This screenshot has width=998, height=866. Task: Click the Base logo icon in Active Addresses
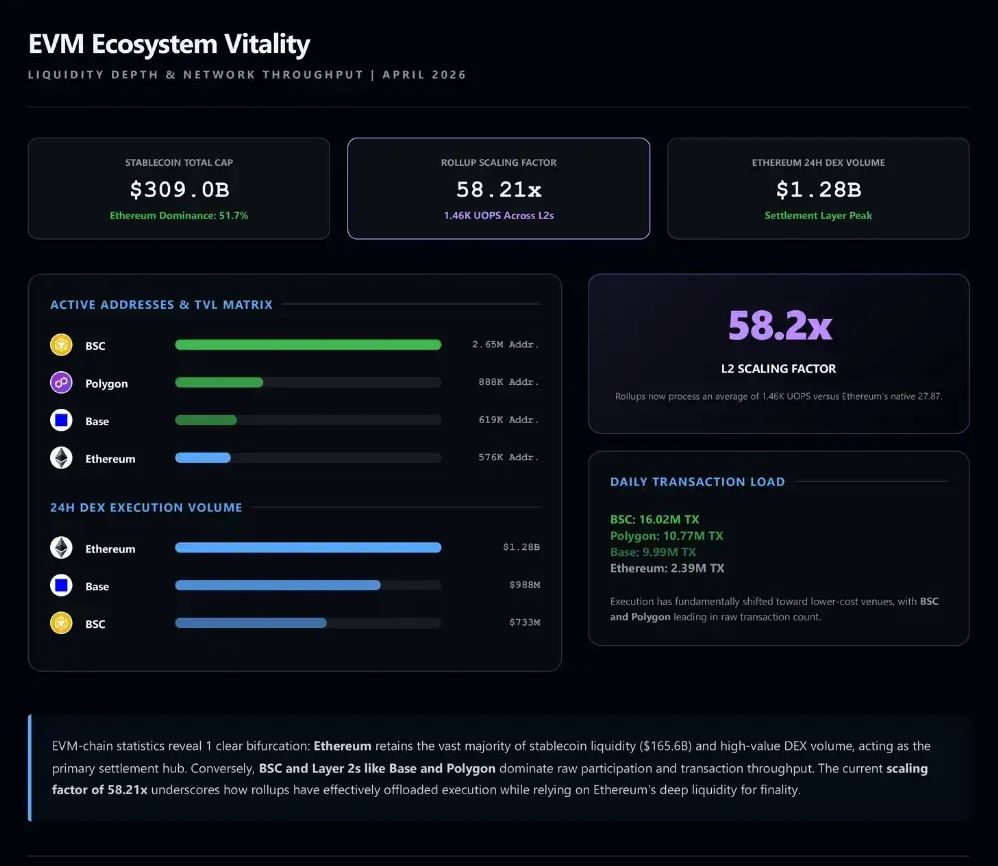(x=61, y=420)
